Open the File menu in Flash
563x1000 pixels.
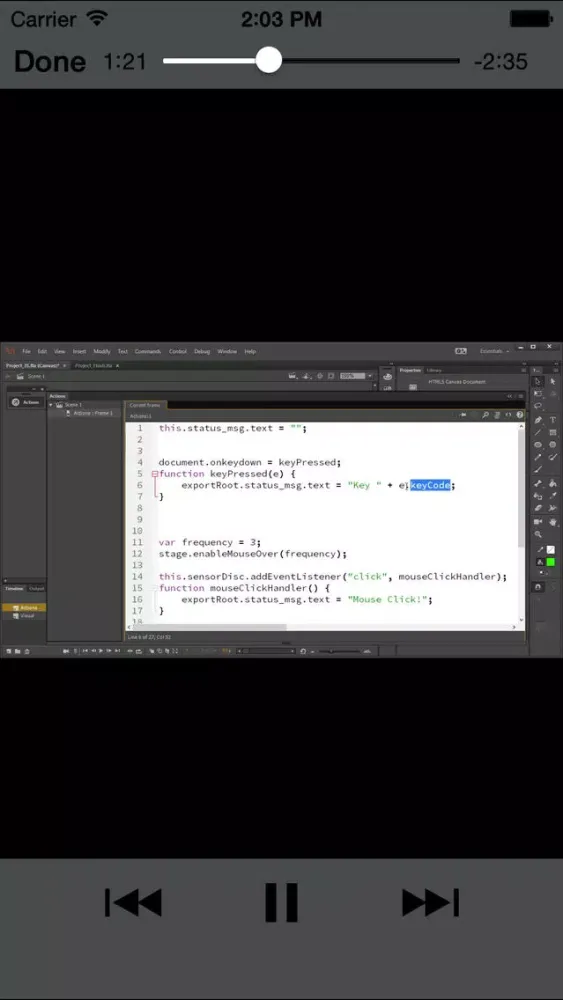(26, 351)
